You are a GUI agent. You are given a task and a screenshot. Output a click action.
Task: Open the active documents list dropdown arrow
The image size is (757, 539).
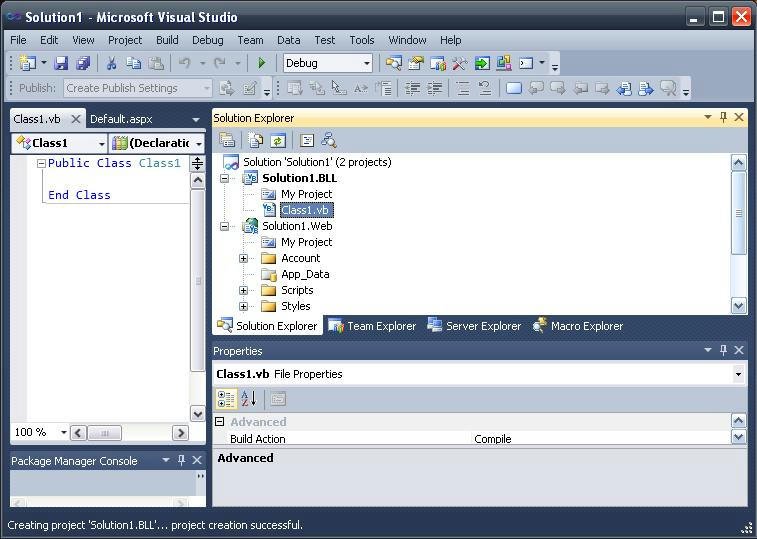tap(196, 119)
